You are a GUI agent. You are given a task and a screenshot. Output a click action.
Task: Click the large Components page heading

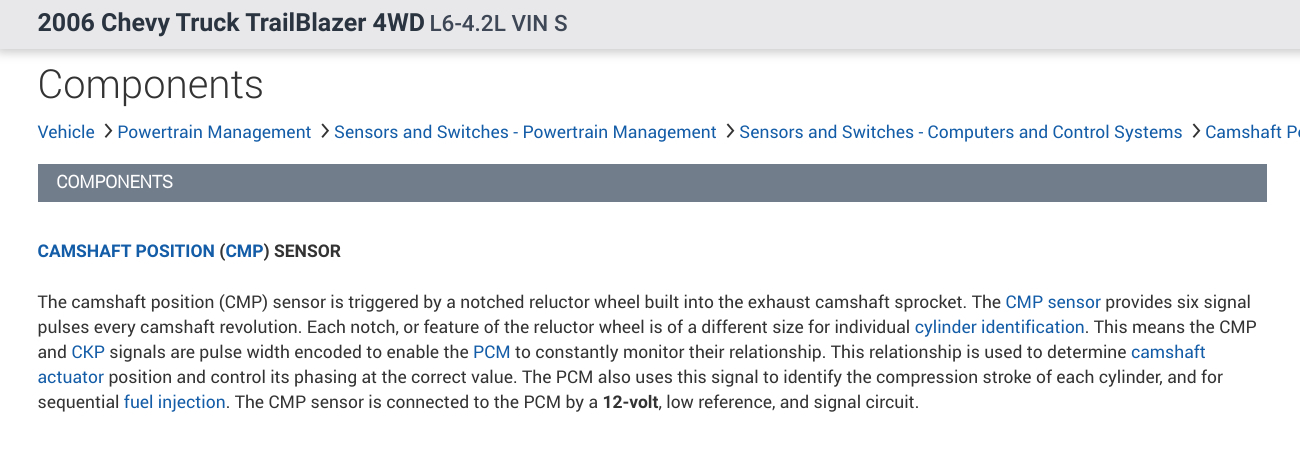point(151,85)
